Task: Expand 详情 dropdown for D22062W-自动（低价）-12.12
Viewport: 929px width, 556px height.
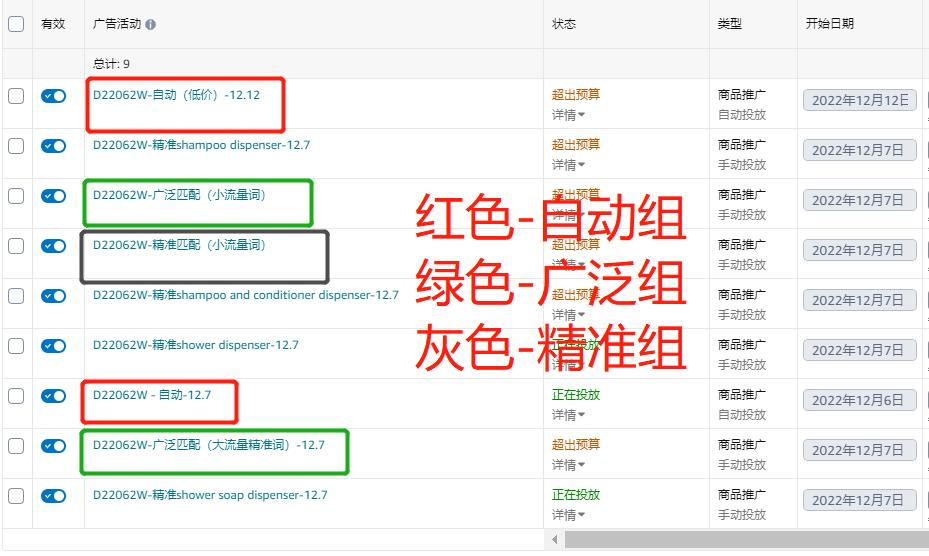Action: pos(569,115)
